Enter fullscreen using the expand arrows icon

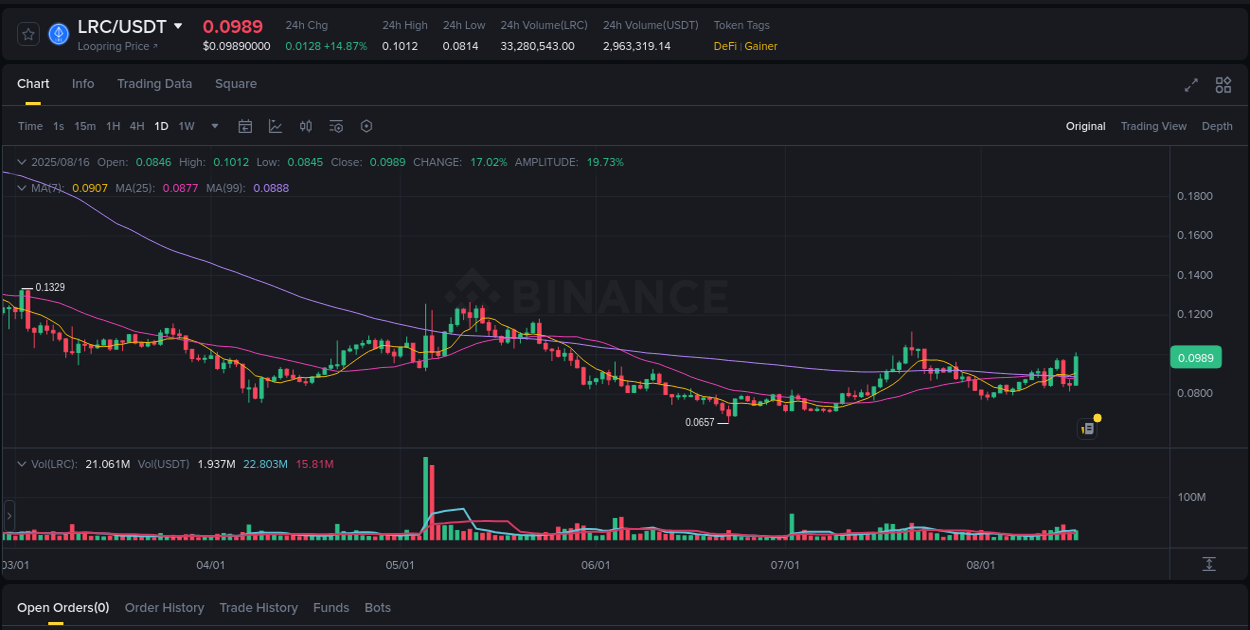pyautogui.click(x=1191, y=85)
